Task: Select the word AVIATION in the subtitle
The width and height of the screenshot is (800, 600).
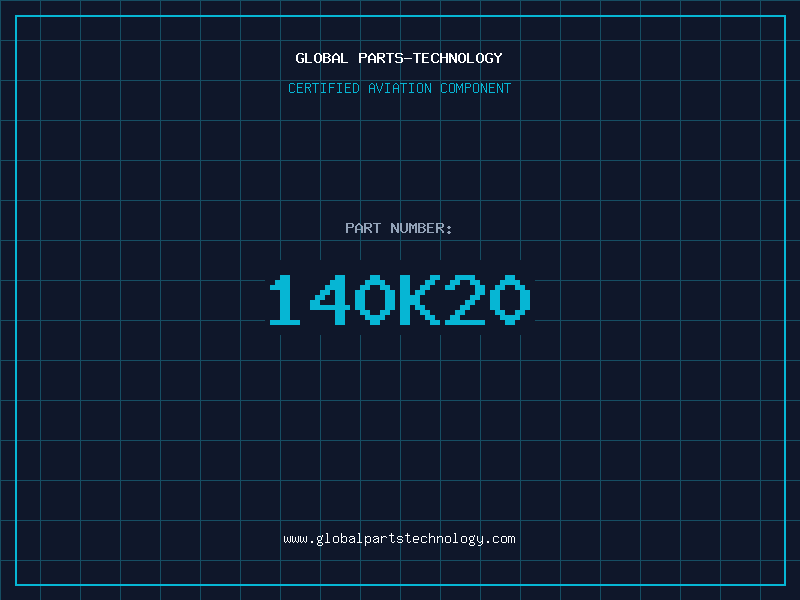Action: tap(400, 88)
